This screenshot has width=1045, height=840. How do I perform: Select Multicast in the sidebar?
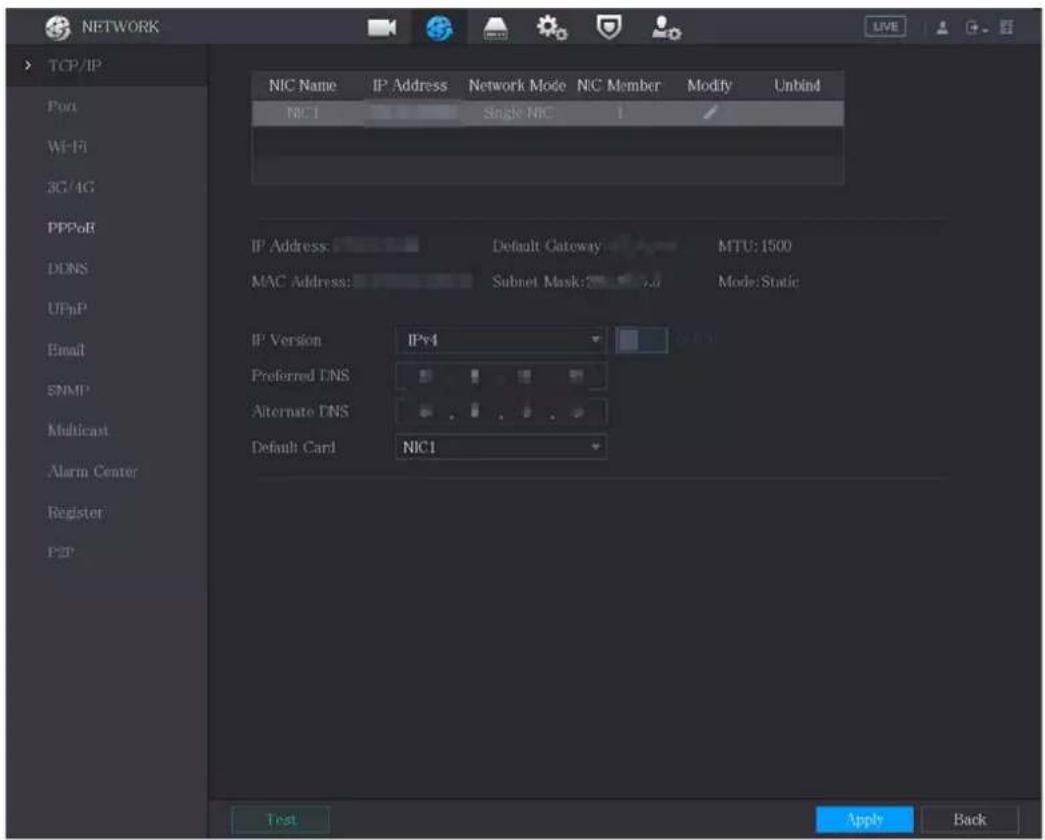pos(78,431)
